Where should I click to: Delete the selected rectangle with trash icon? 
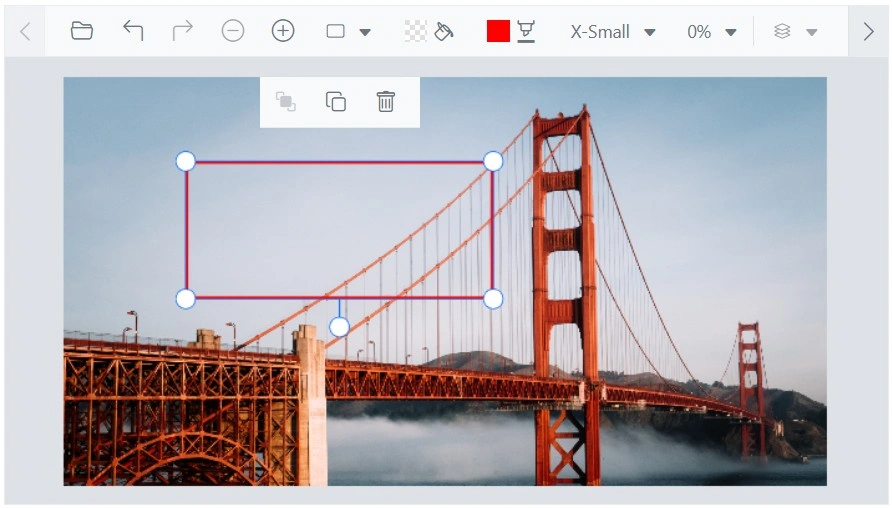tap(386, 102)
